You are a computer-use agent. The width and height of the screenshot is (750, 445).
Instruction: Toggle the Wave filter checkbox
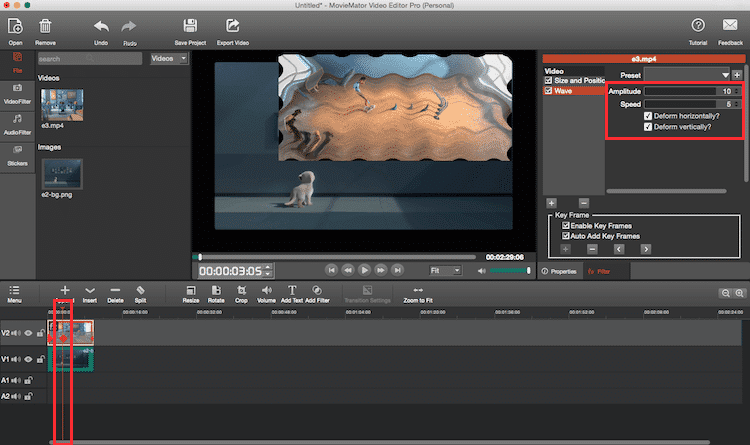click(x=549, y=90)
